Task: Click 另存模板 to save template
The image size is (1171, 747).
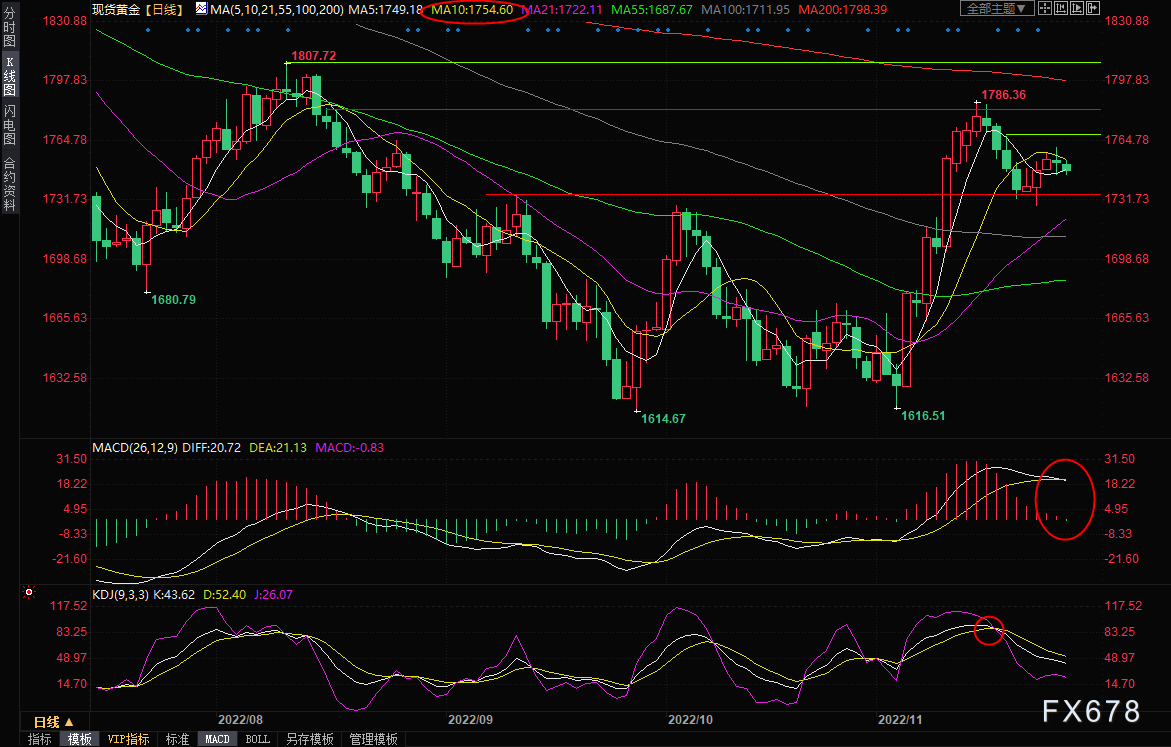Action: click(x=309, y=739)
